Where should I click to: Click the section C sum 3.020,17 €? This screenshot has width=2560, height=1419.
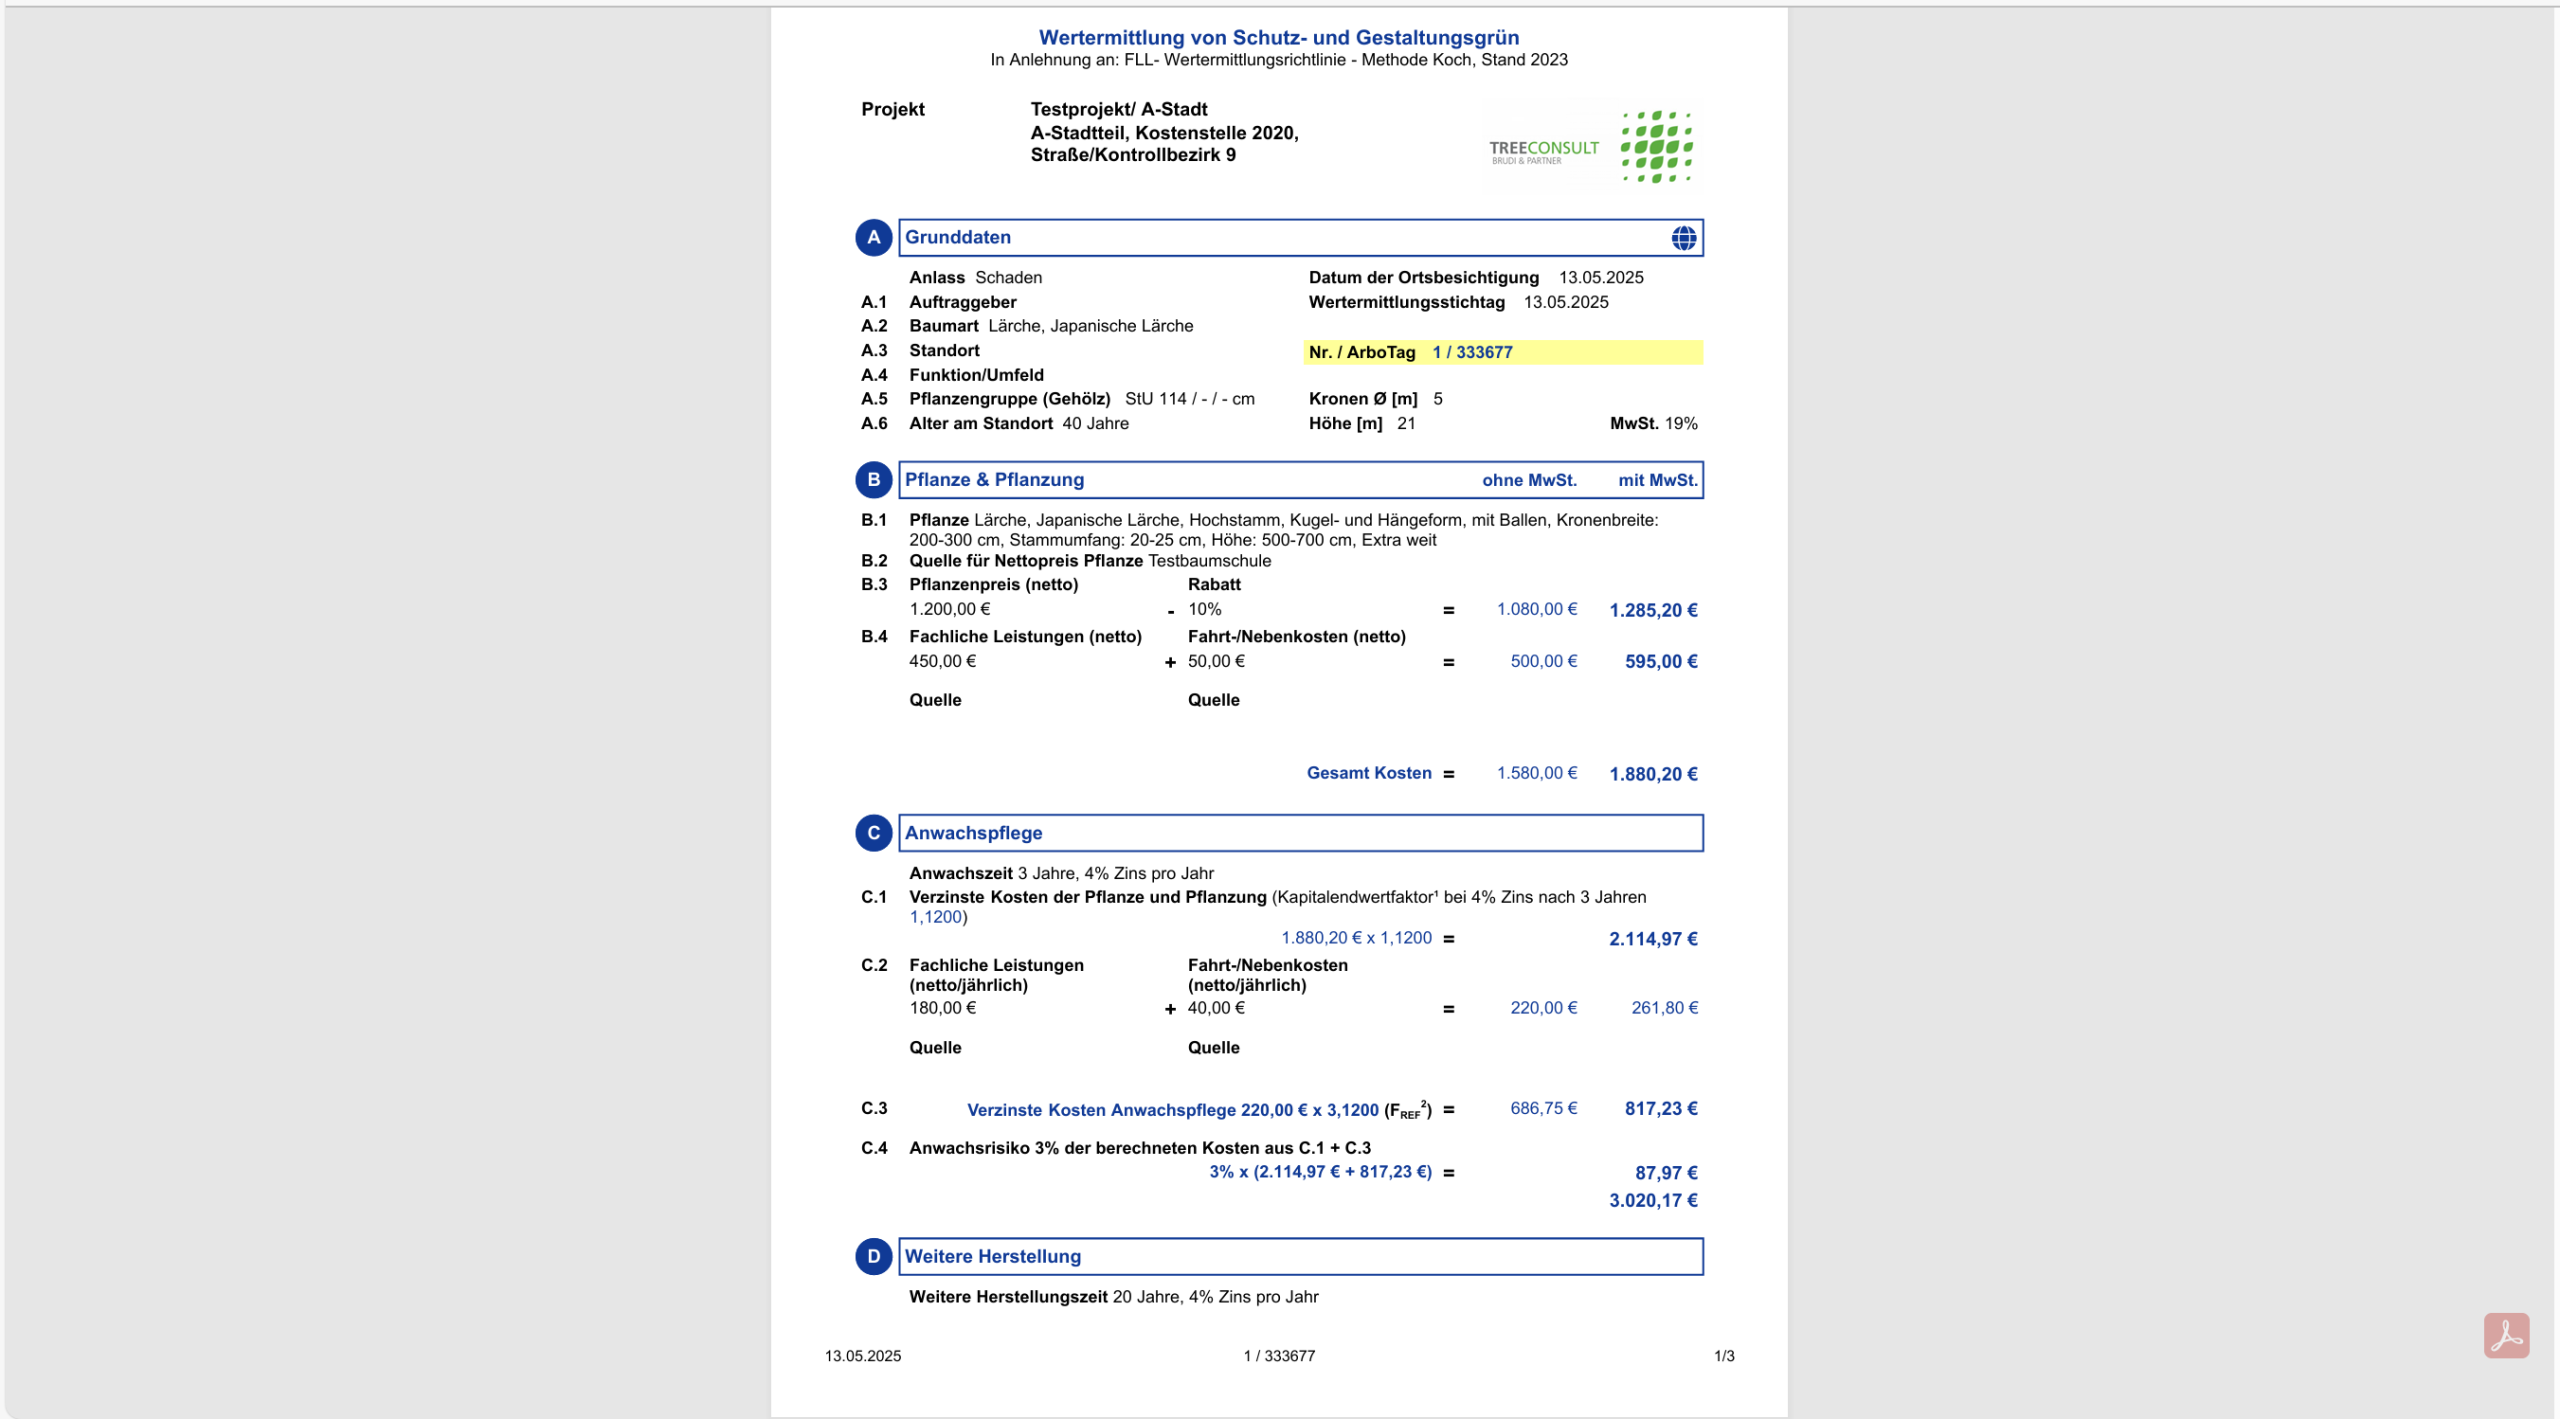tap(1653, 1200)
